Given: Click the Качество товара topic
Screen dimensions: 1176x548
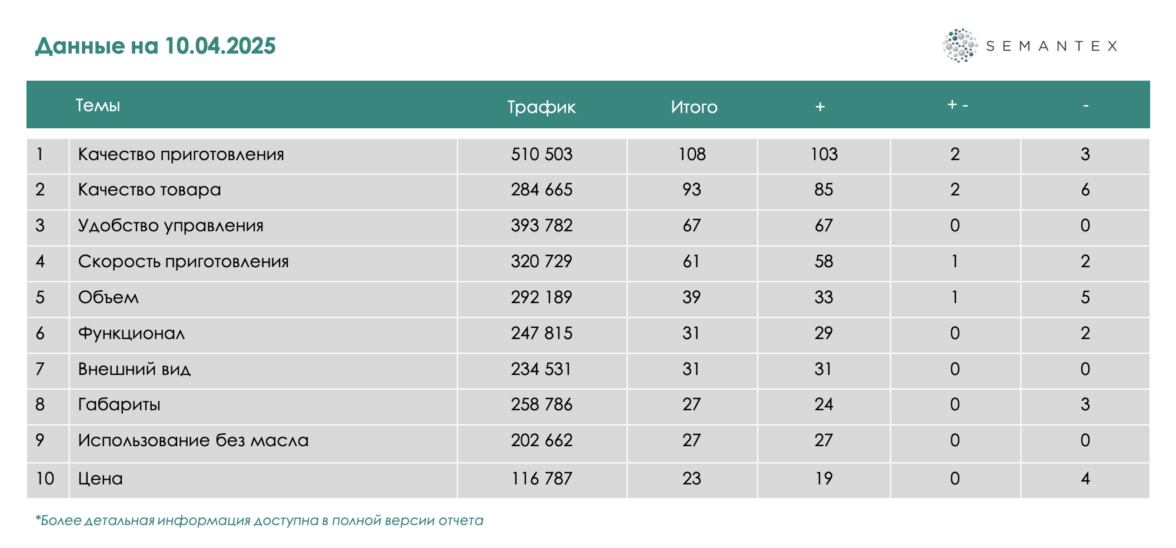Looking at the screenshot, I should (x=150, y=190).
